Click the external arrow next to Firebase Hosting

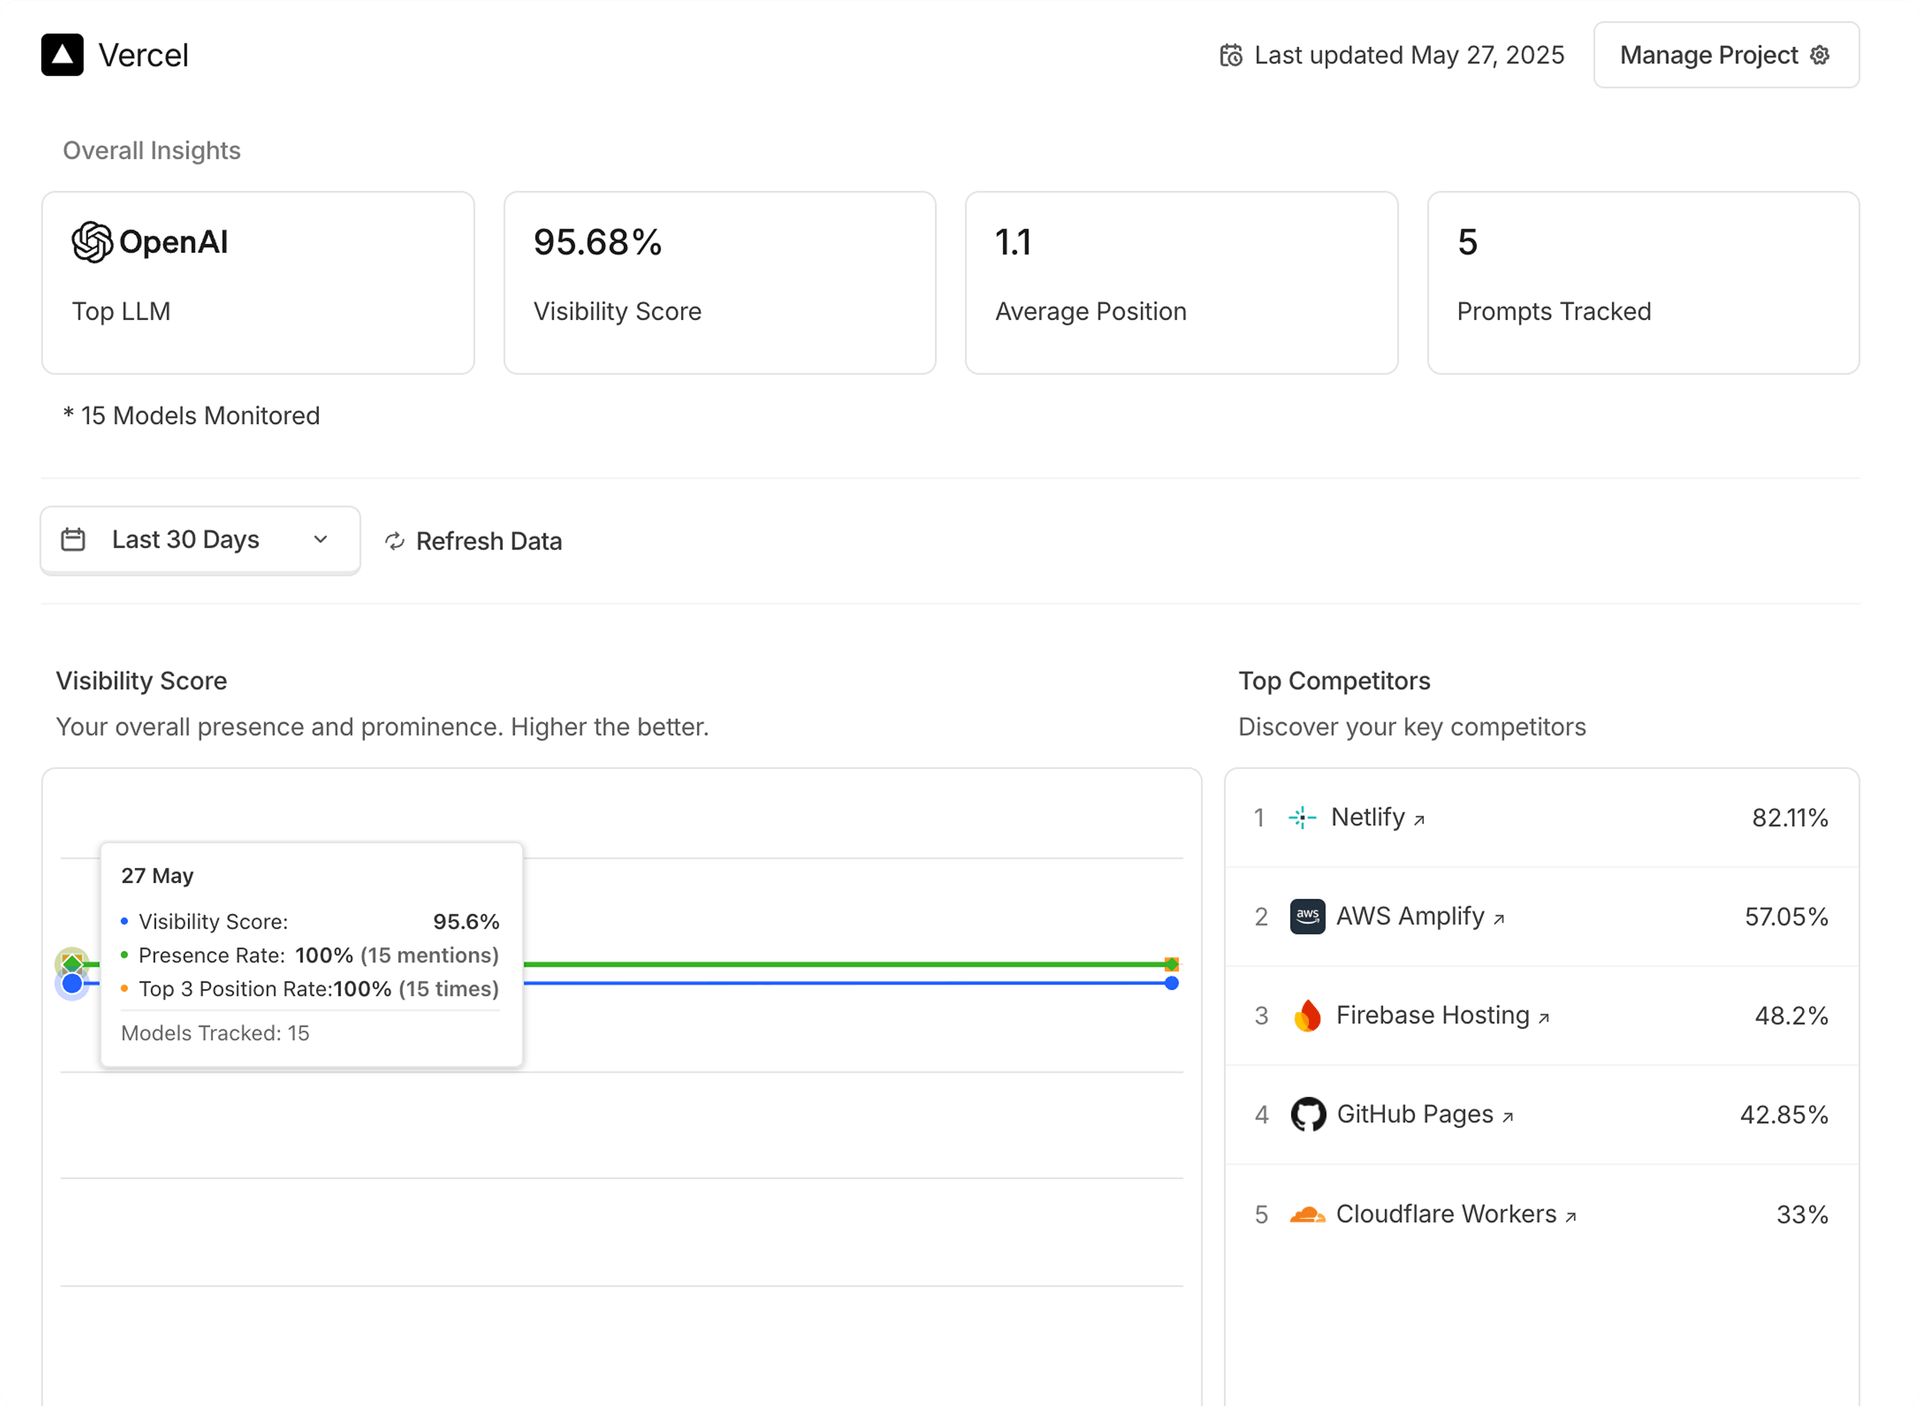pos(1544,1018)
